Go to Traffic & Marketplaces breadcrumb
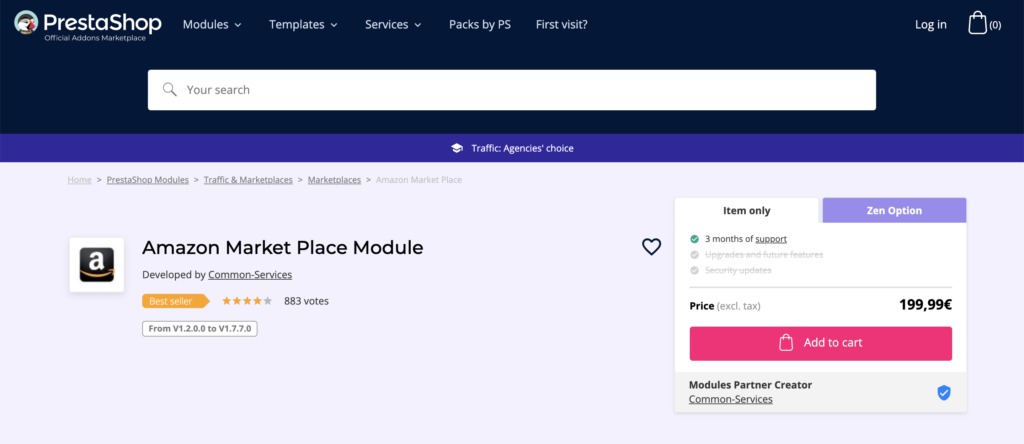Viewport: 1024px width, 444px height. pos(248,180)
